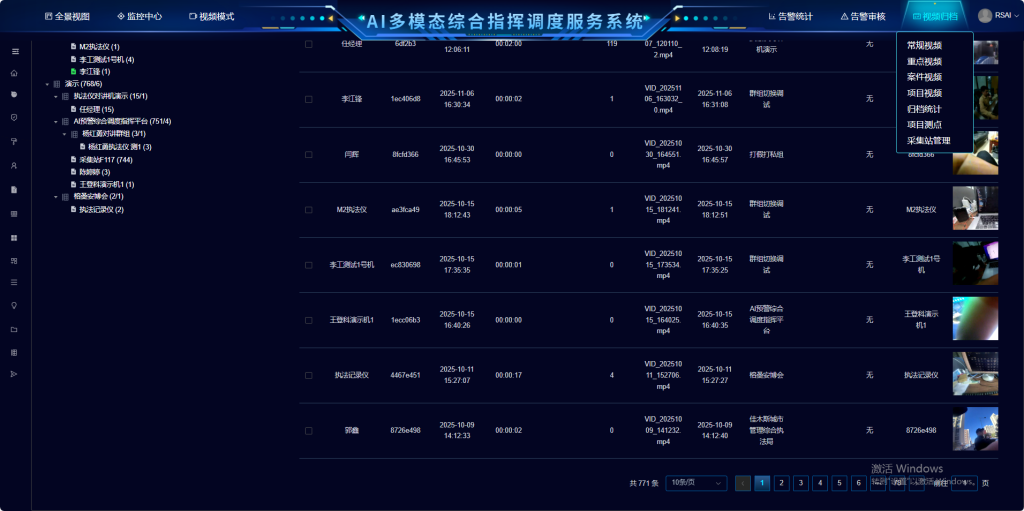The height and width of the screenshot is (511, 1024).
Task: Open the 监控中心 navigation tab
Action: click(139, 17)
